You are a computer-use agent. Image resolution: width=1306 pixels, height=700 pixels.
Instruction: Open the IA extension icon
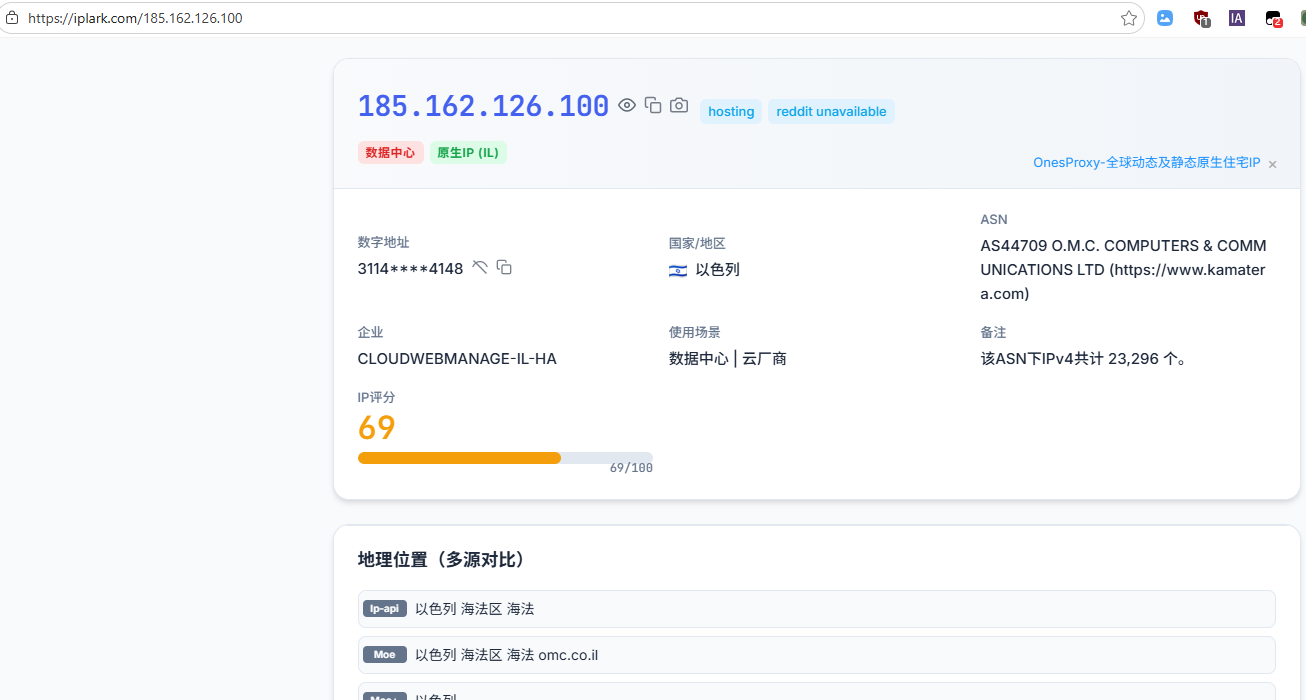(x=1237, y=18)
